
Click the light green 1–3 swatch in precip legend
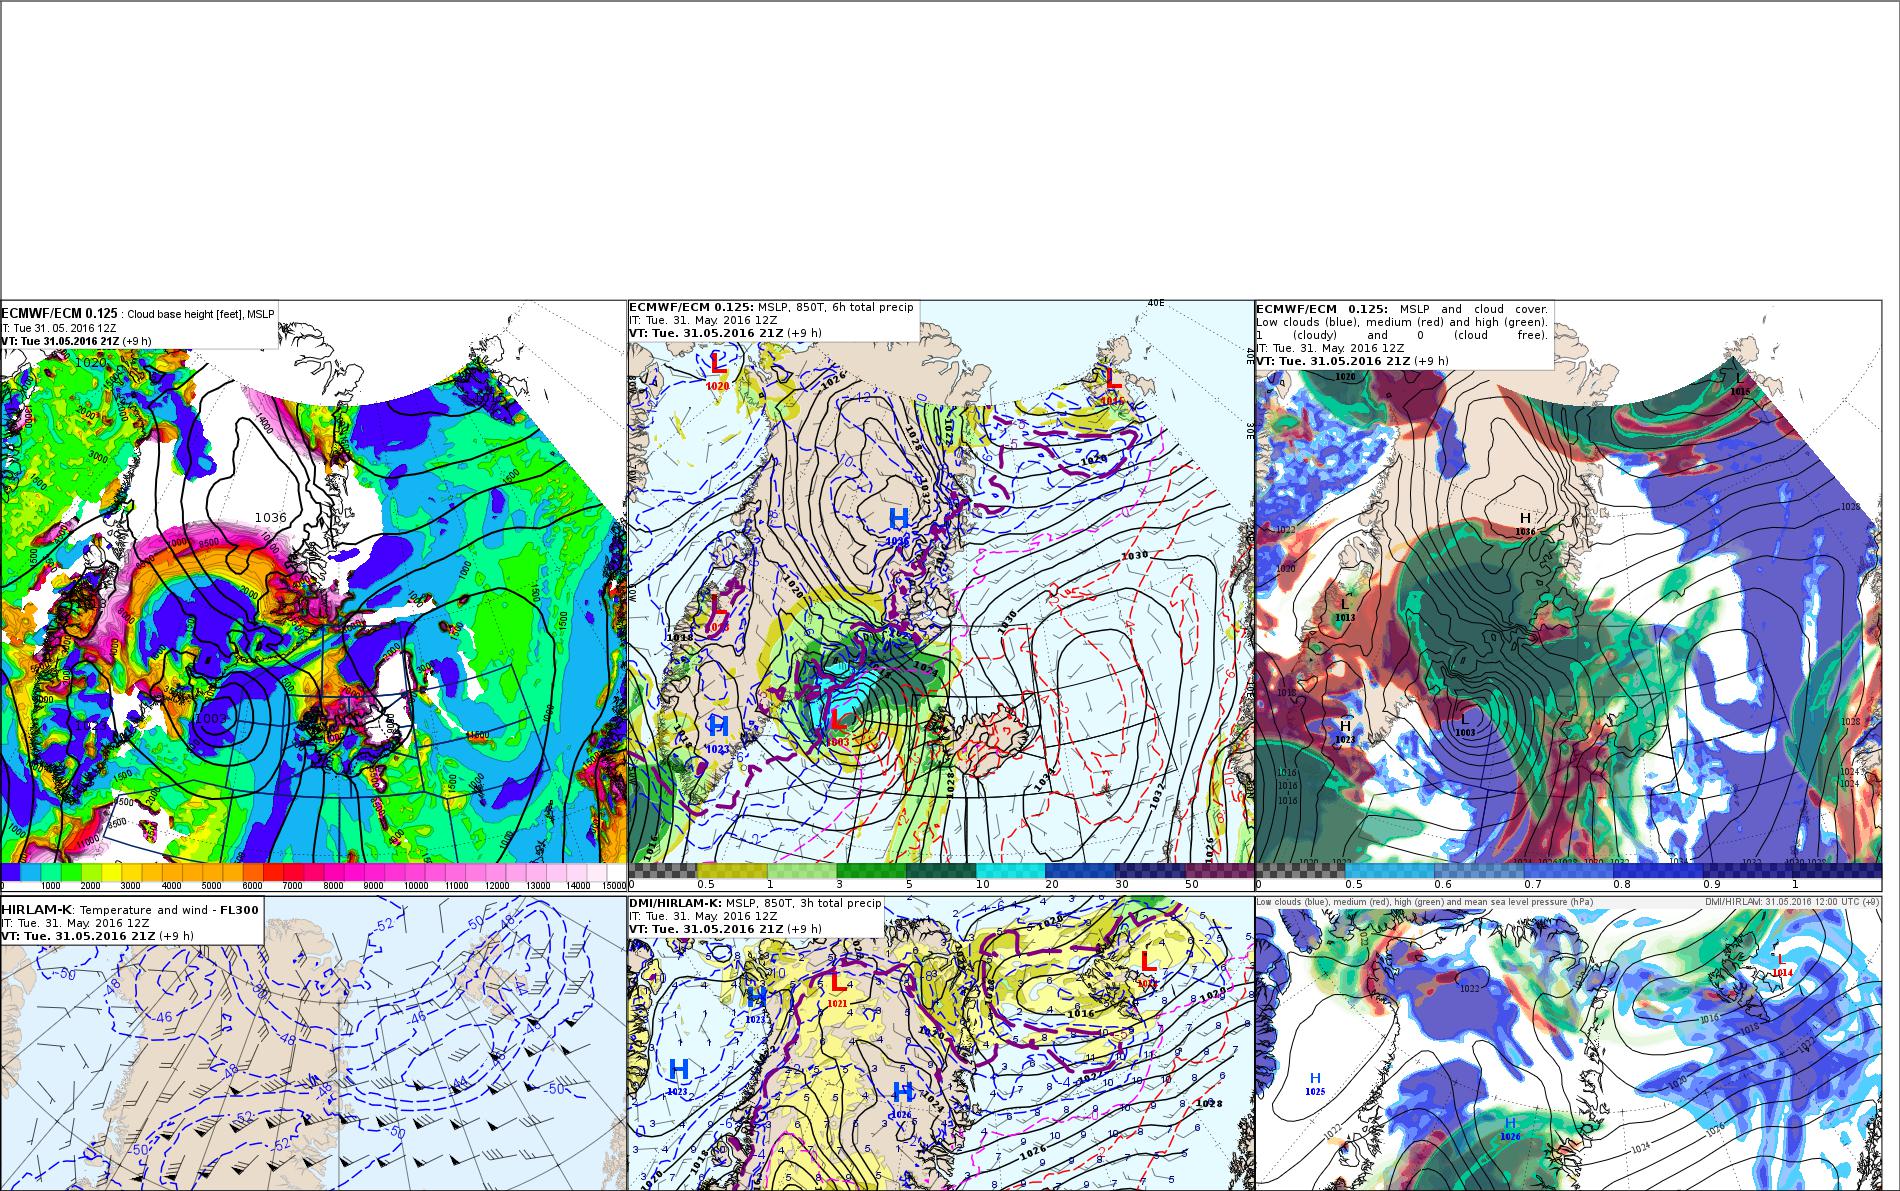(x=803, y=871)
